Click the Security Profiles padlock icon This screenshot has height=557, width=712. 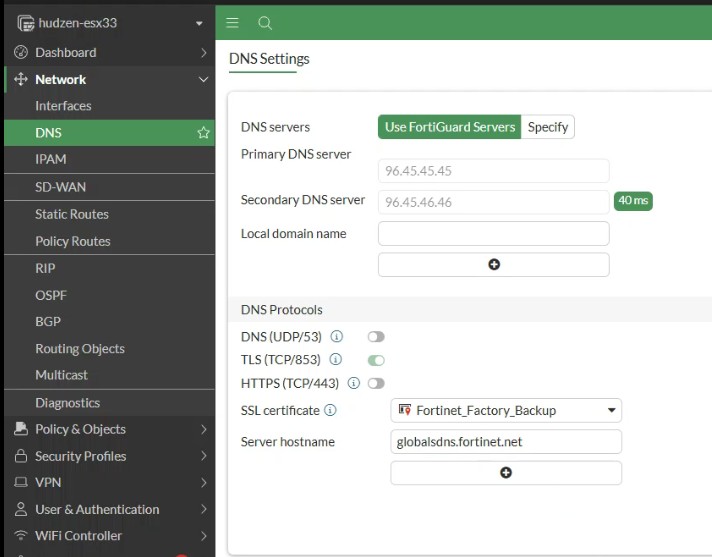click(x=21, y=456)
